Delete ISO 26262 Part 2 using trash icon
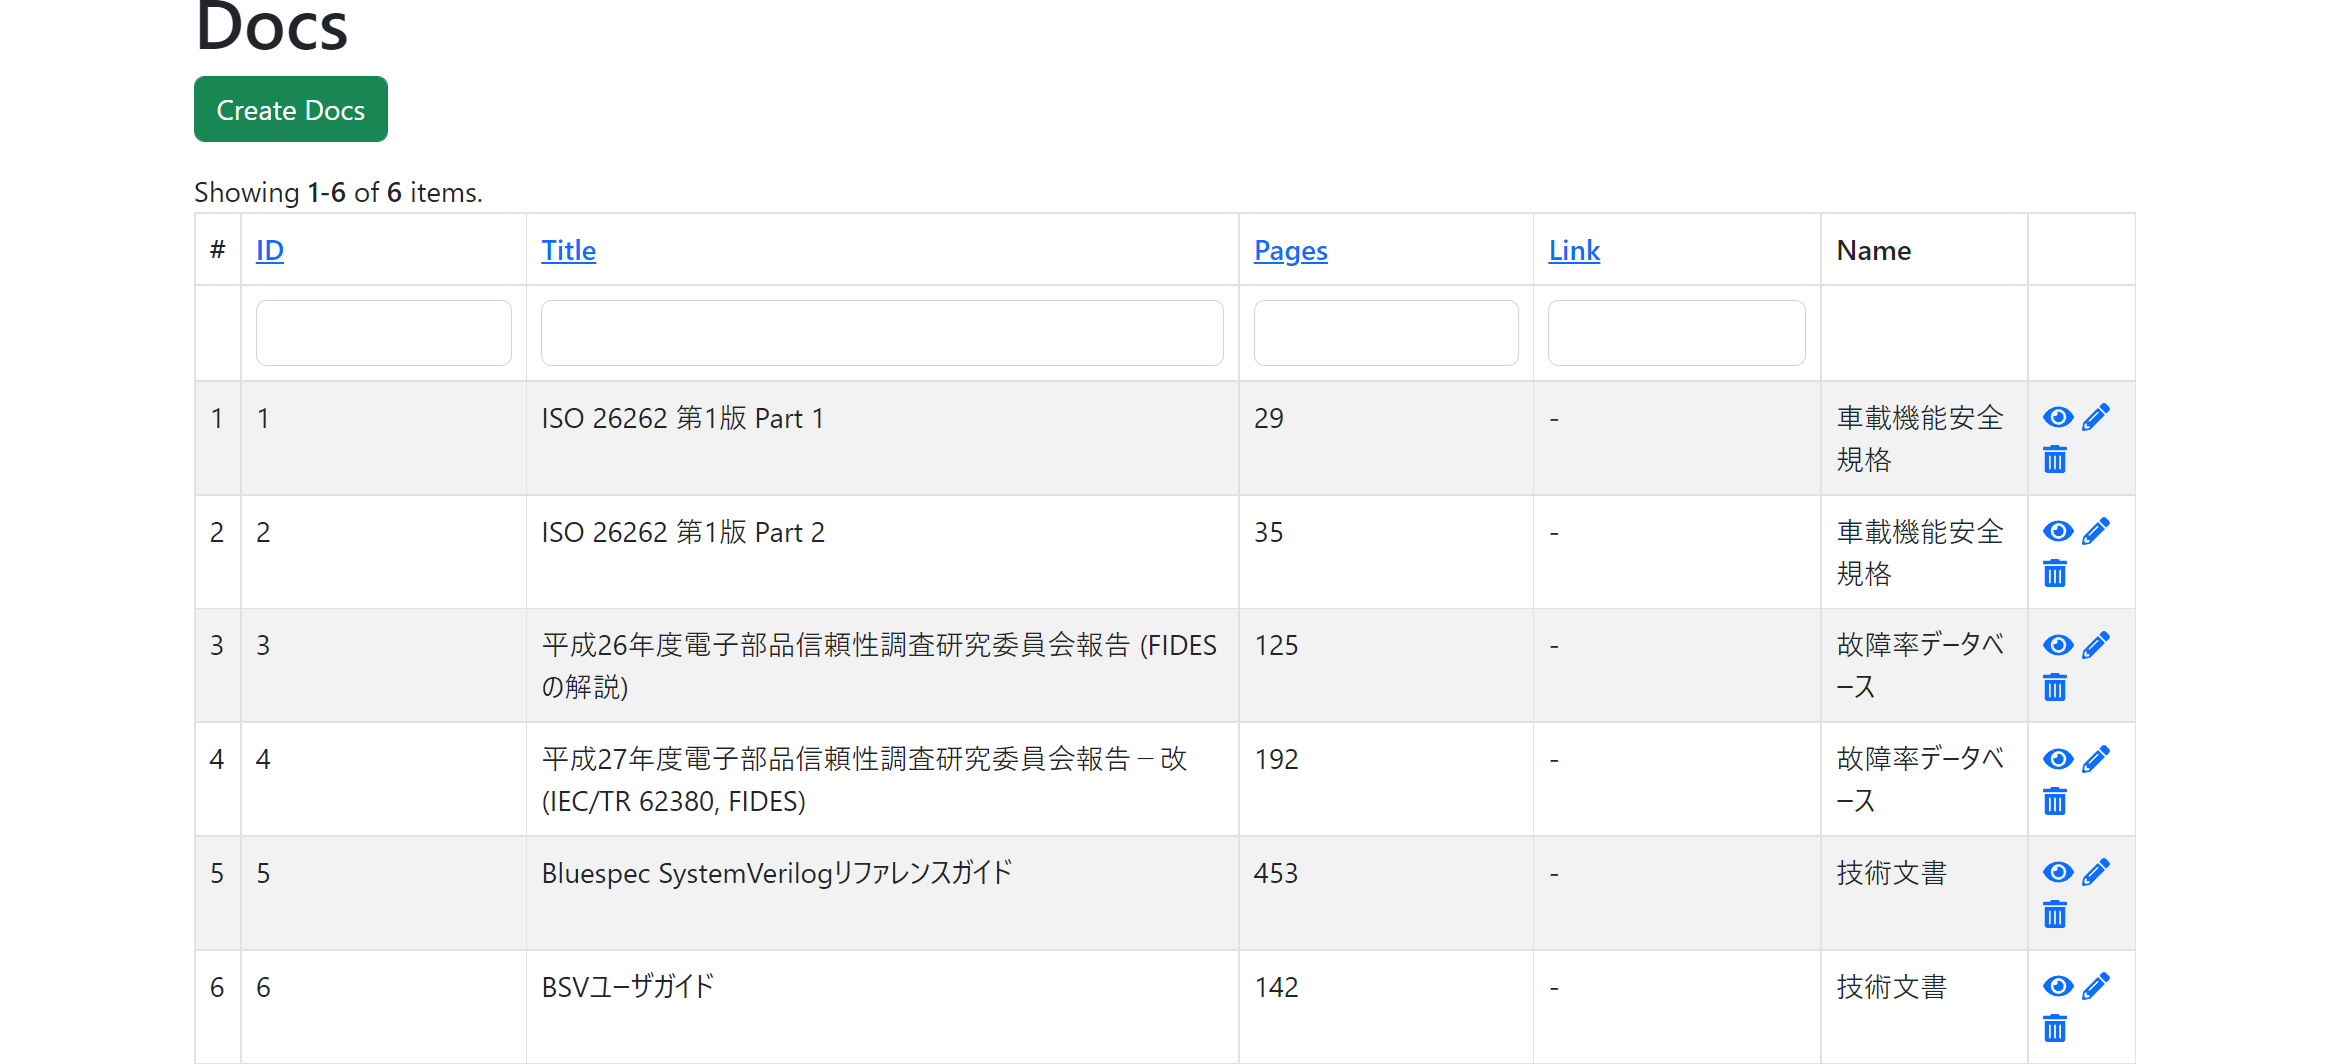The image size is (2330, 1064). click(x=2055, y=574)
